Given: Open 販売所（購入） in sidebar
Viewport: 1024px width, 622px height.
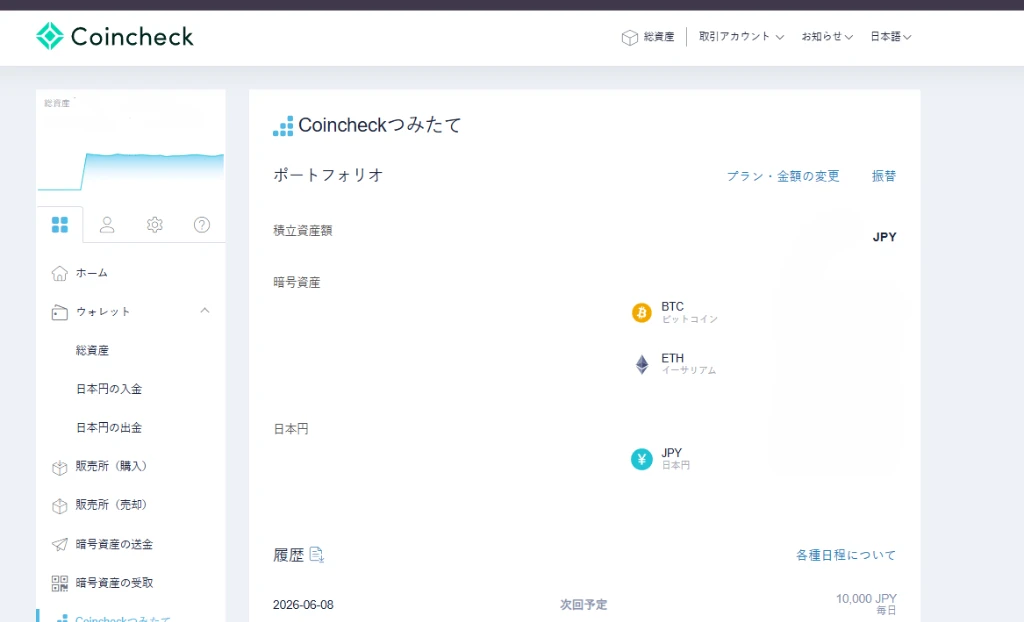Looking at the screenshot, I should tap(111, 466).
